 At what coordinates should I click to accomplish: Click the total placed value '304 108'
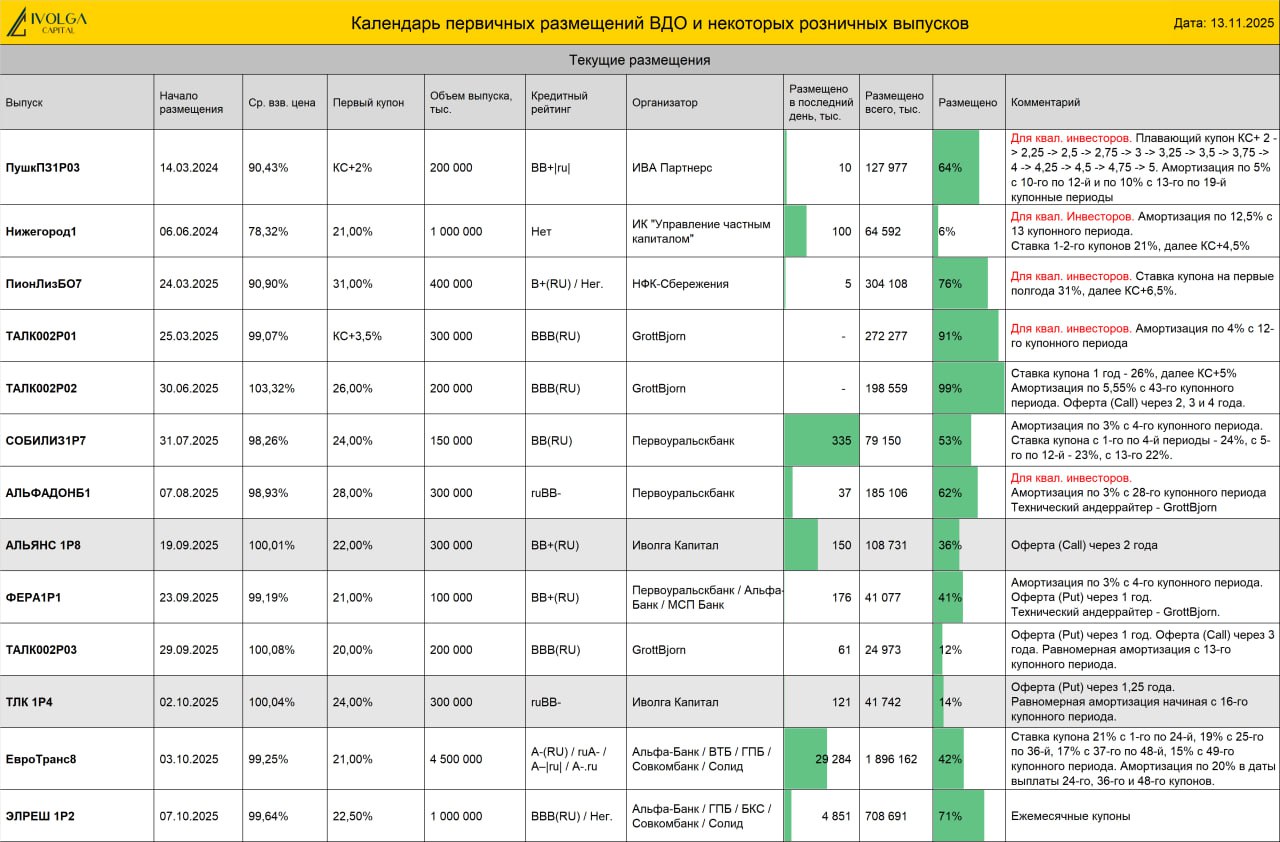(x=887, y=283)
